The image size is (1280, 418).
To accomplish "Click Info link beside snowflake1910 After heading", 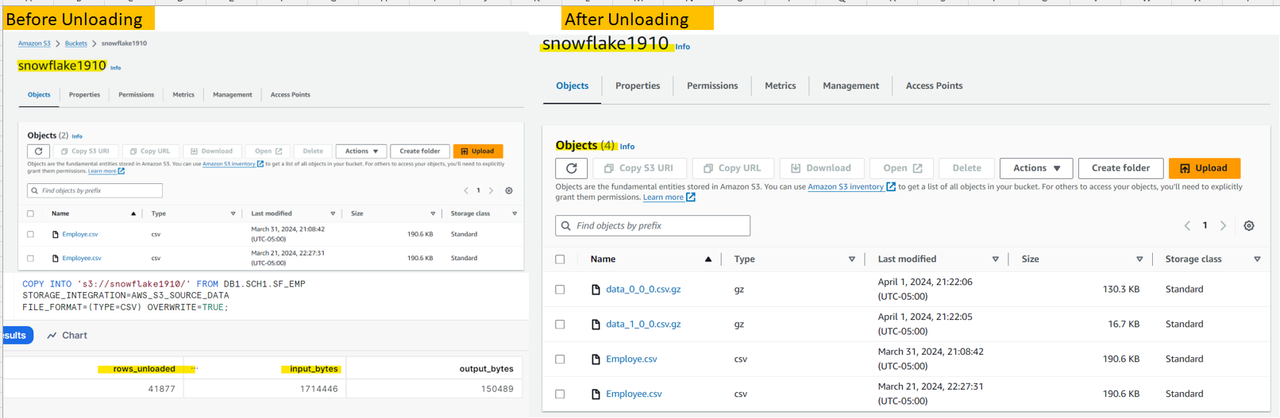I will [683, 47].
